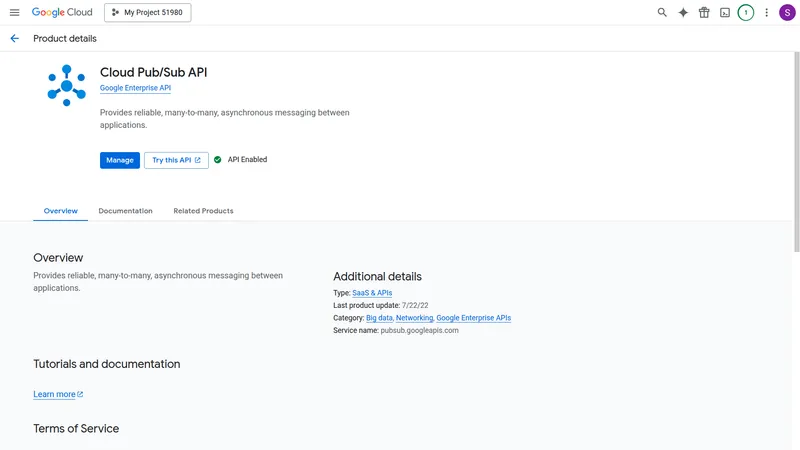Click the Try this API button
This screenshot has height=450, width=800.
pos(176,160)
